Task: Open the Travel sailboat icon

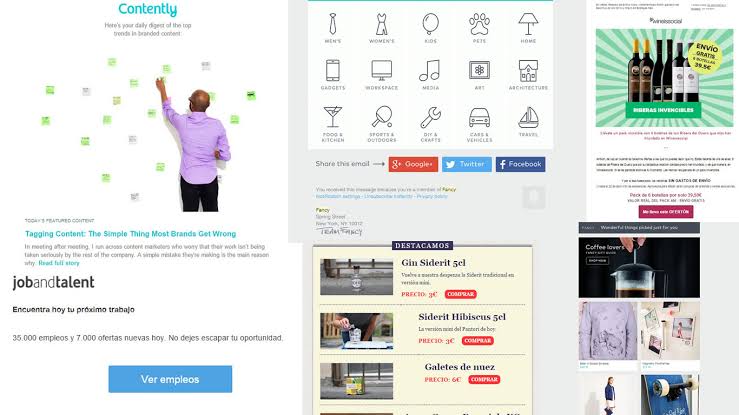Action: coord(528,117)
